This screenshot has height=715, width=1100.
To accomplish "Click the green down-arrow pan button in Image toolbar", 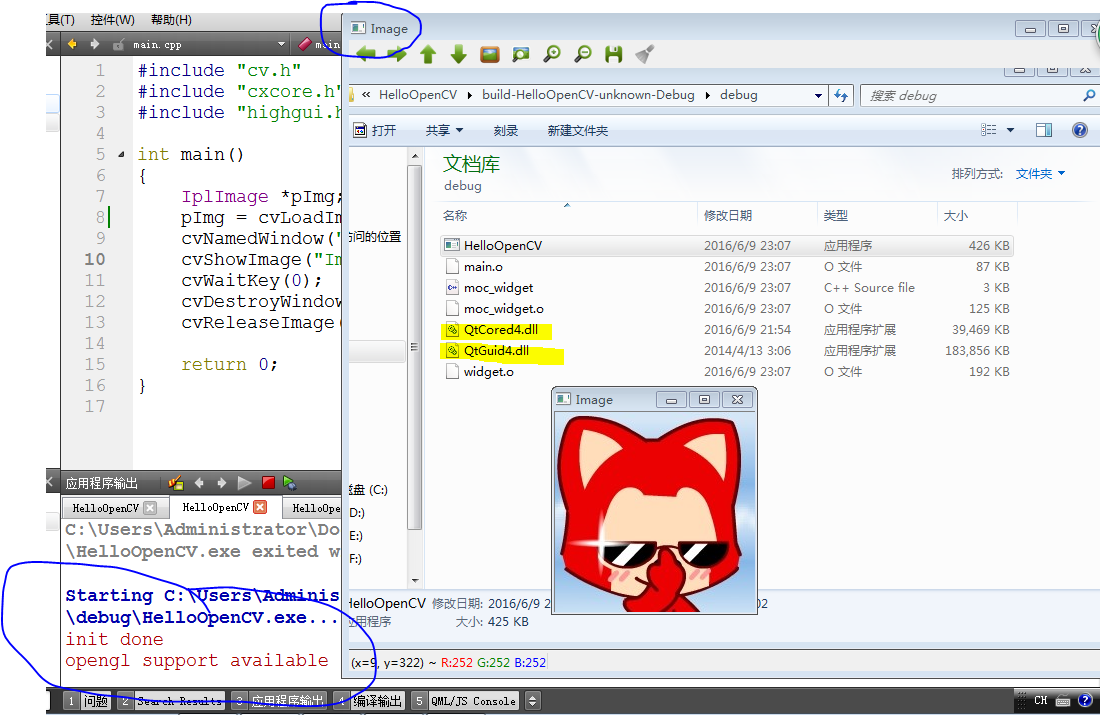I will pyautogui.click(x=459, y=54).
